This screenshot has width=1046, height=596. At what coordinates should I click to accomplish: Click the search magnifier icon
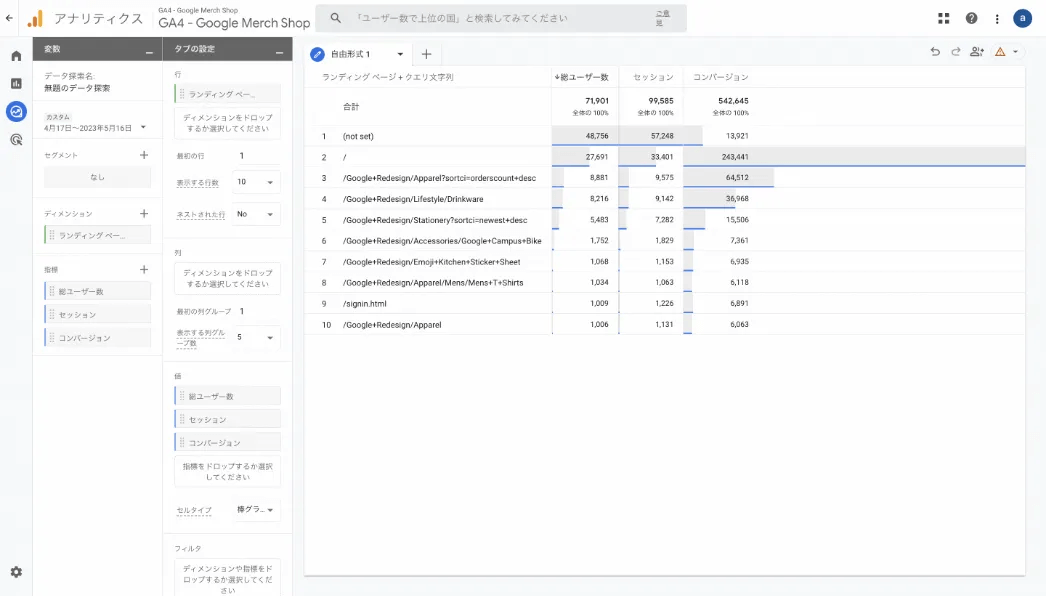click(336, 19)
